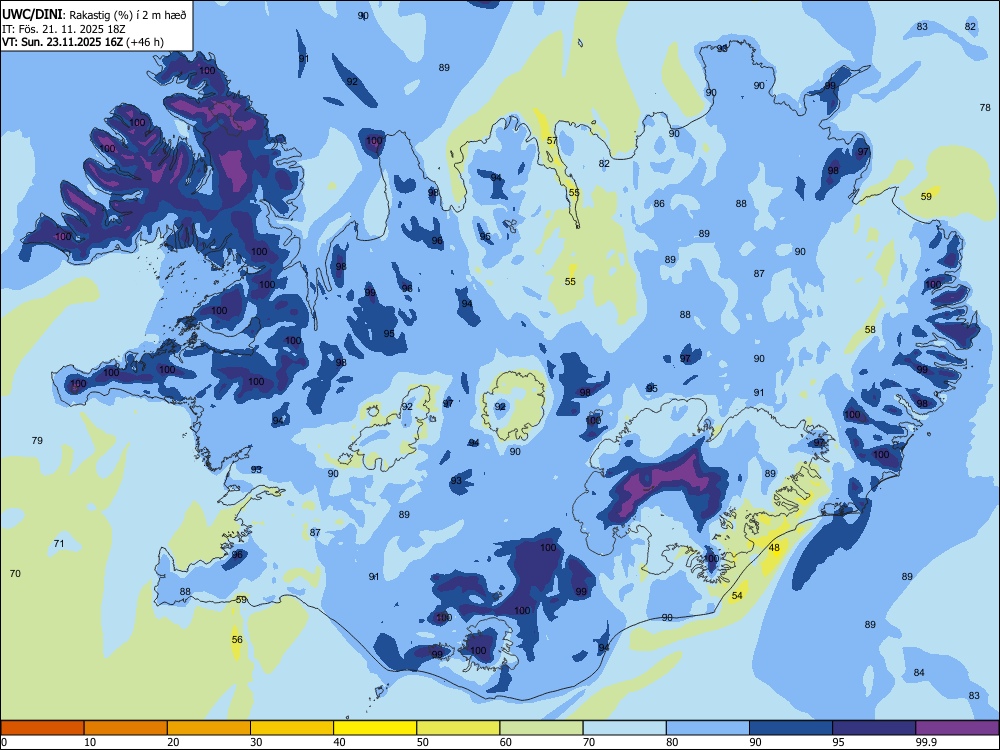This screenshot has height=750, width=1000.
Task: Click the '(+46 h)' forecast offset text
Action: (x=145, y=42)
